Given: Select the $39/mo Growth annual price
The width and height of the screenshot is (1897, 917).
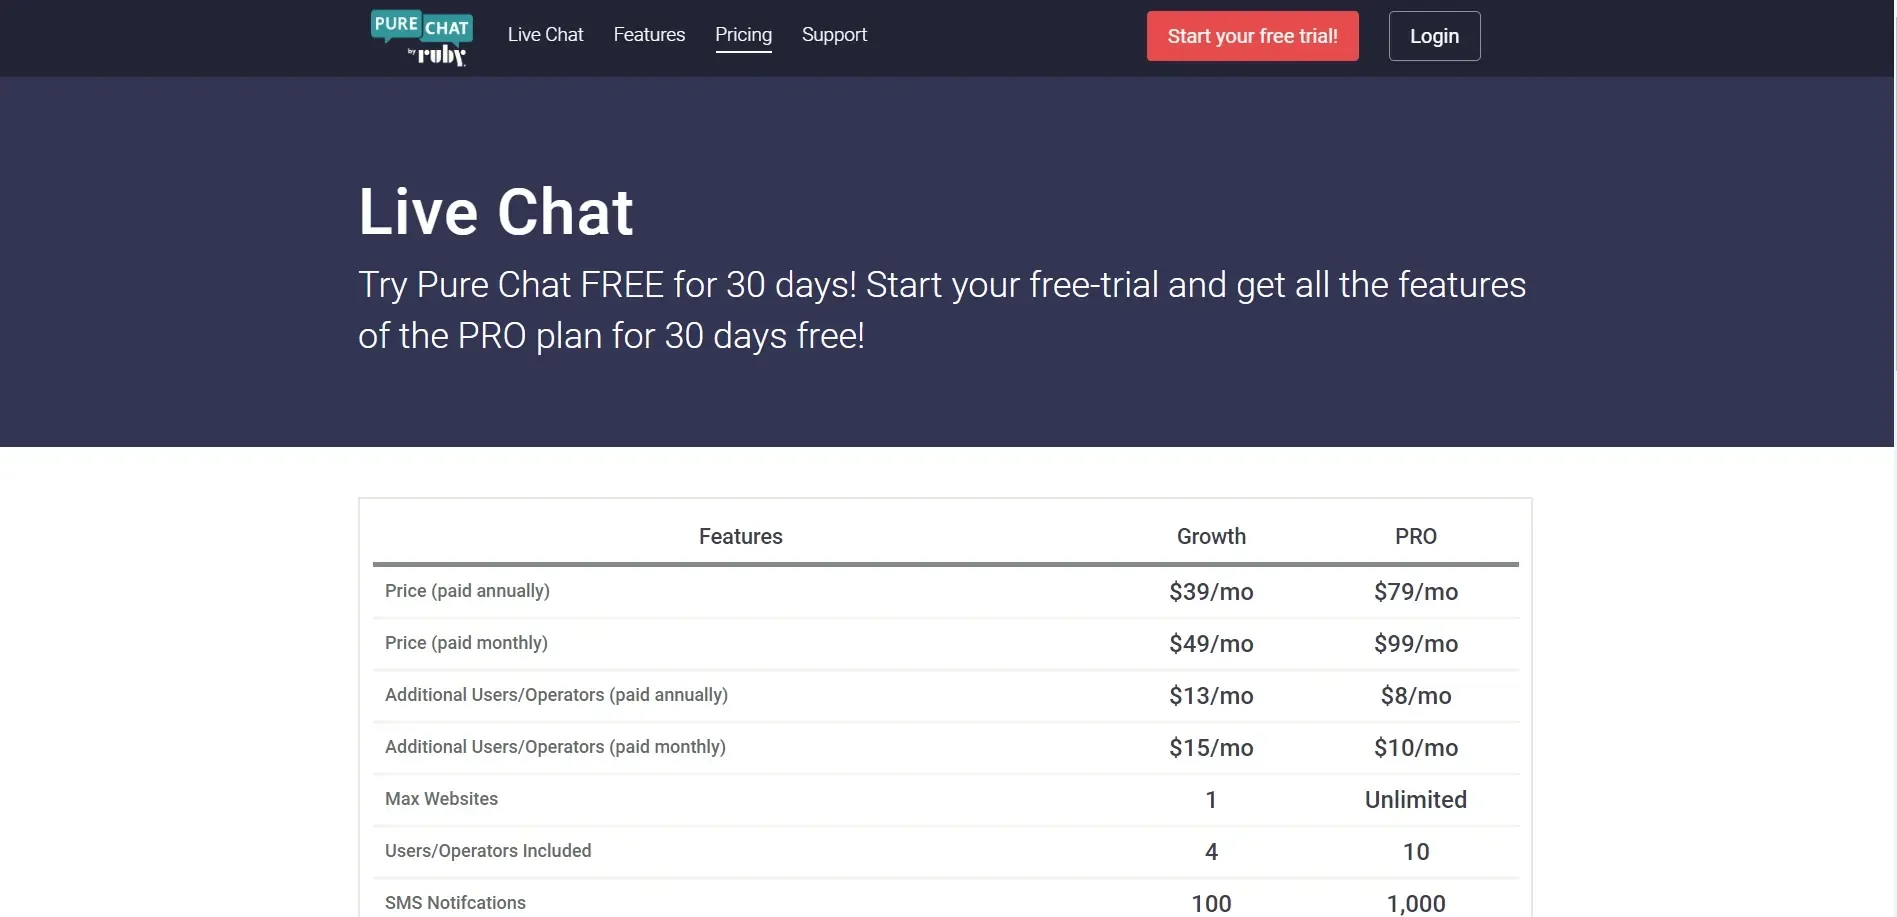Looking at the screenshot, I should click(x=1211, y=592).
